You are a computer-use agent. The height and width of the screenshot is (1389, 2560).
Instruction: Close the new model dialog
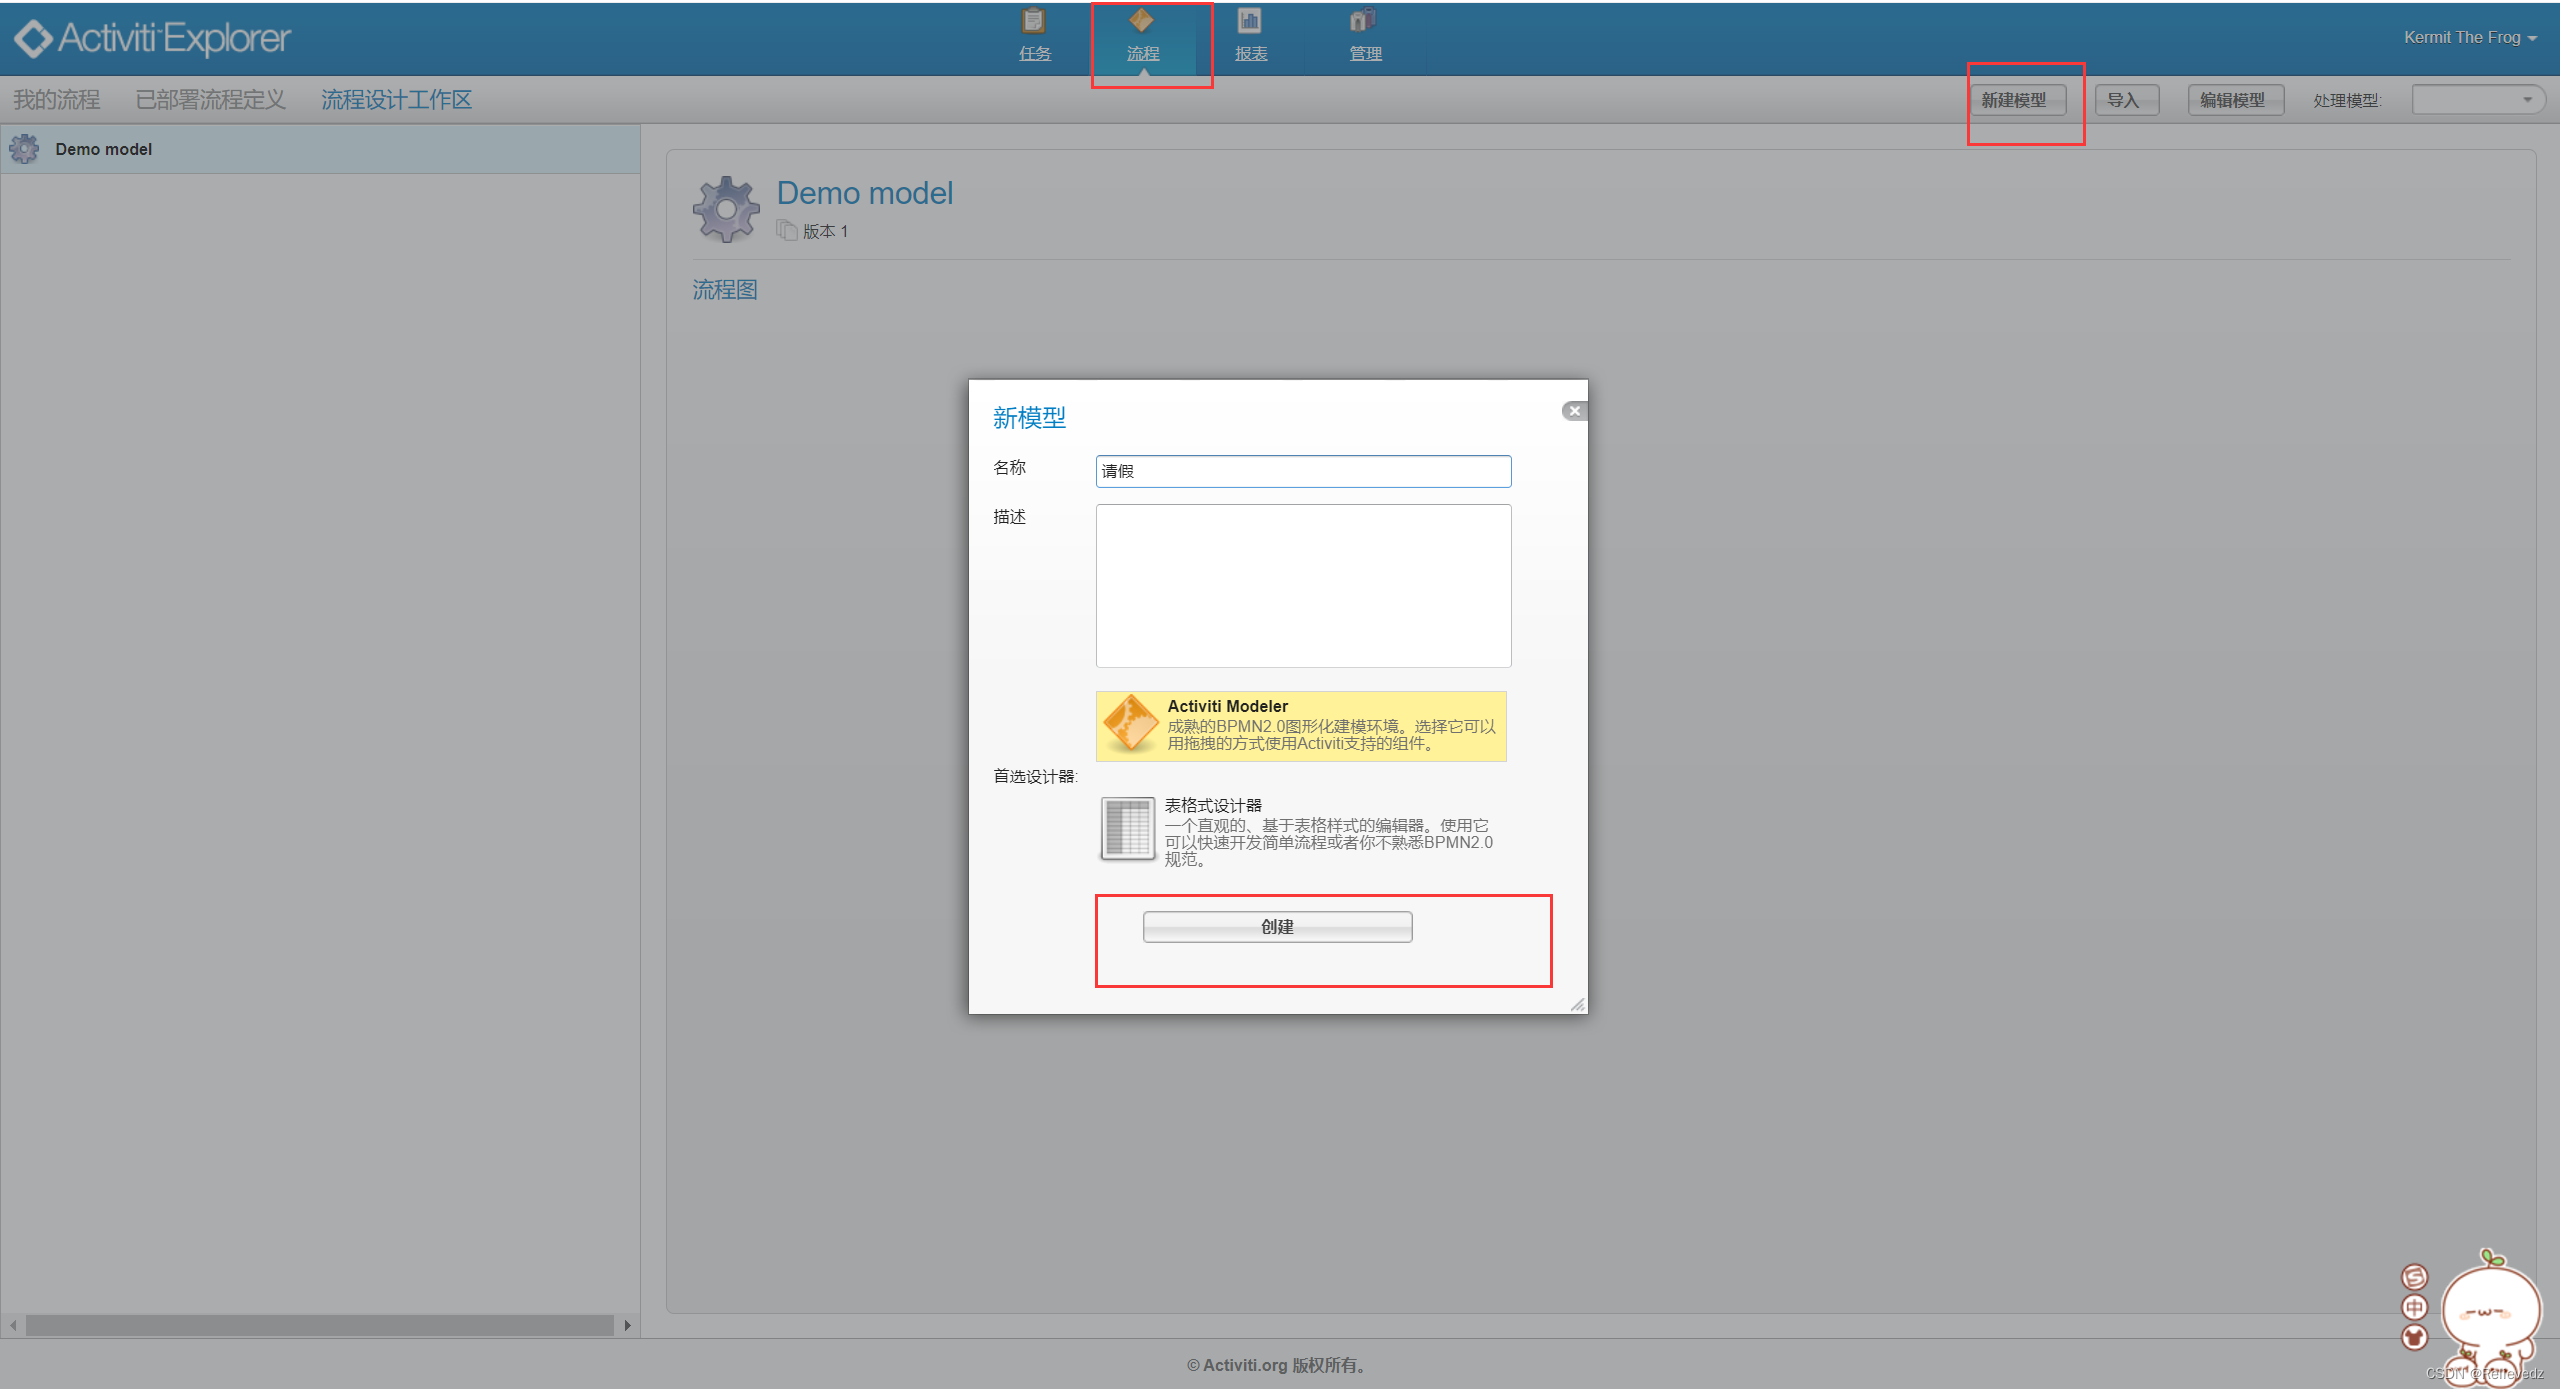tap(1574, 411)
